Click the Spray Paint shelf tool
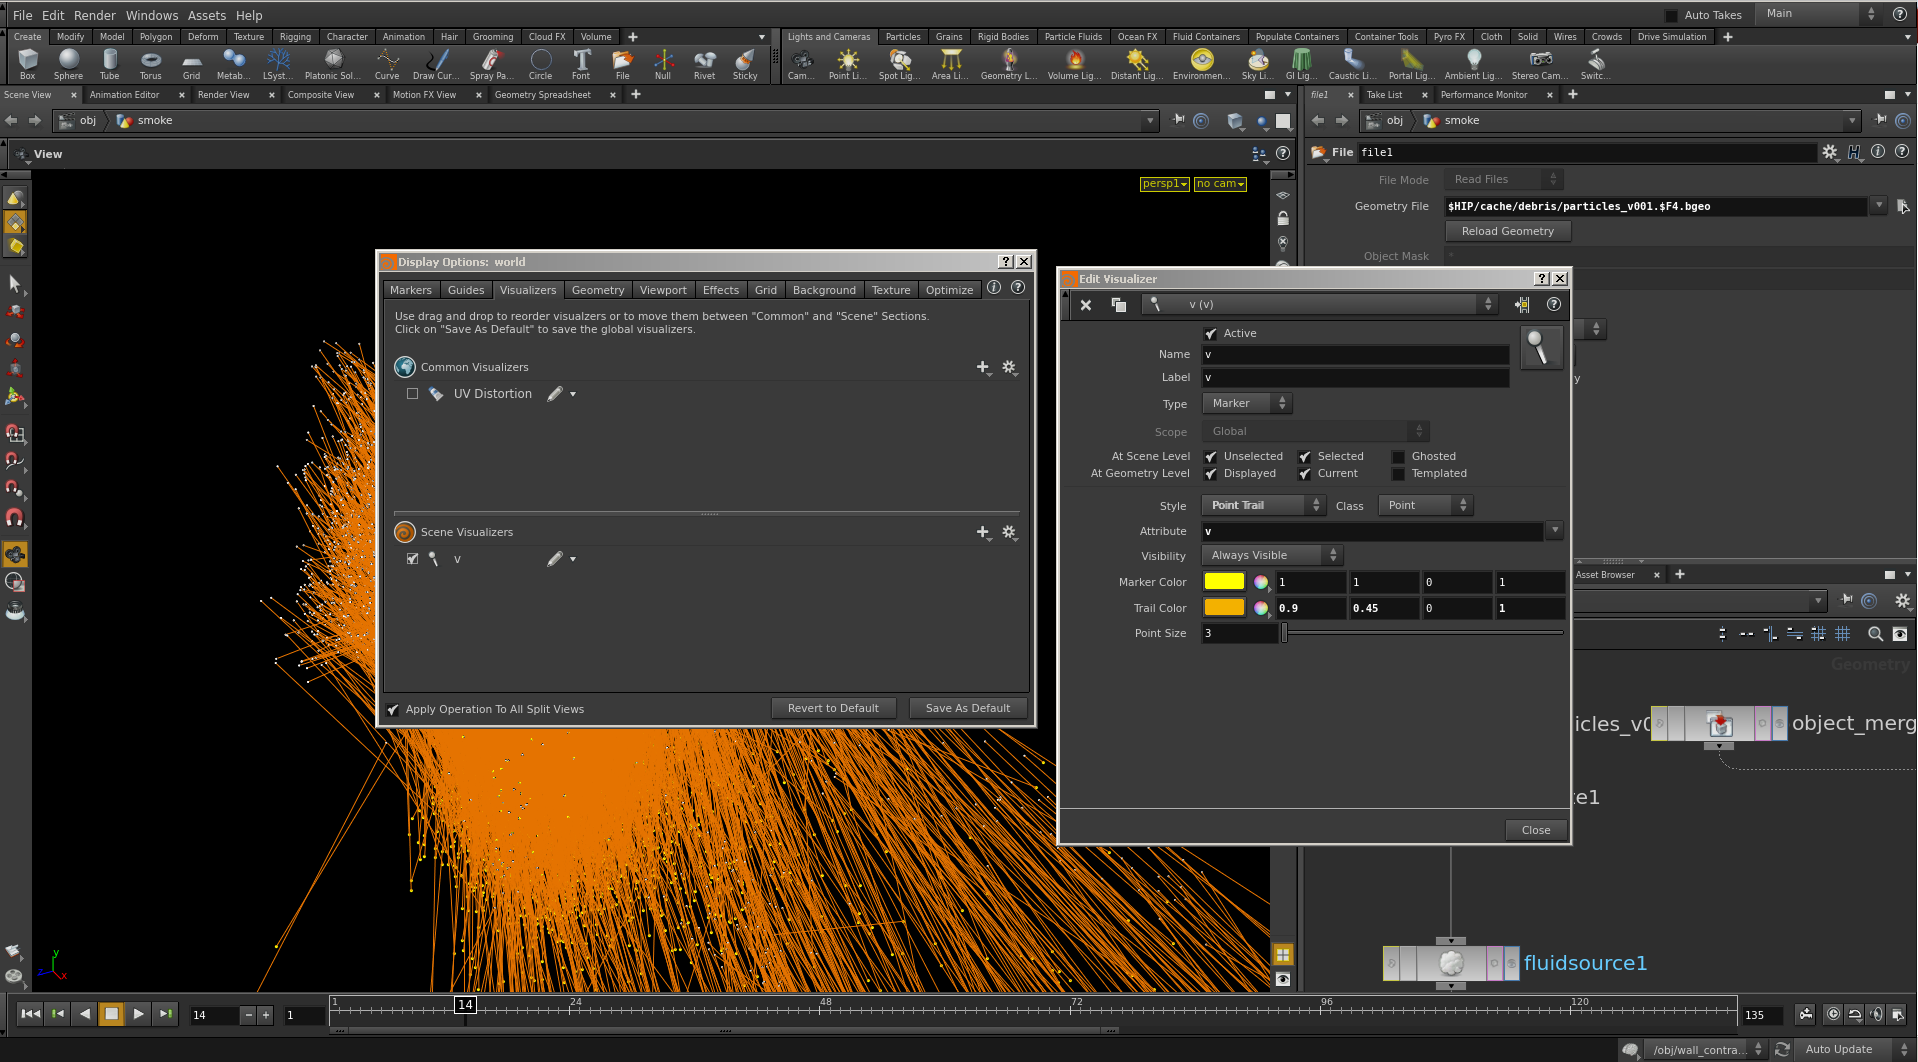This screenshot has height=1062, width=1918. coord(492,64)
